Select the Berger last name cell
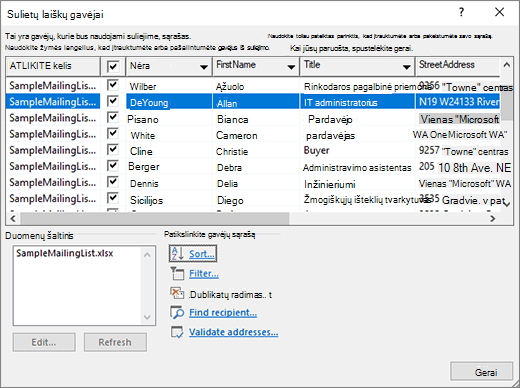Screen dimensions: 520x388 169,167
